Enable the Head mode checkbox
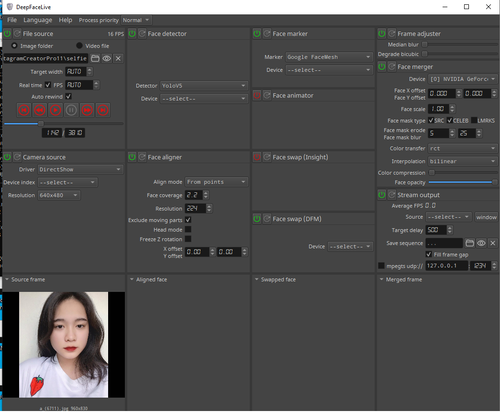The height and width of the screenshot is (412, 500). [188, 229]
